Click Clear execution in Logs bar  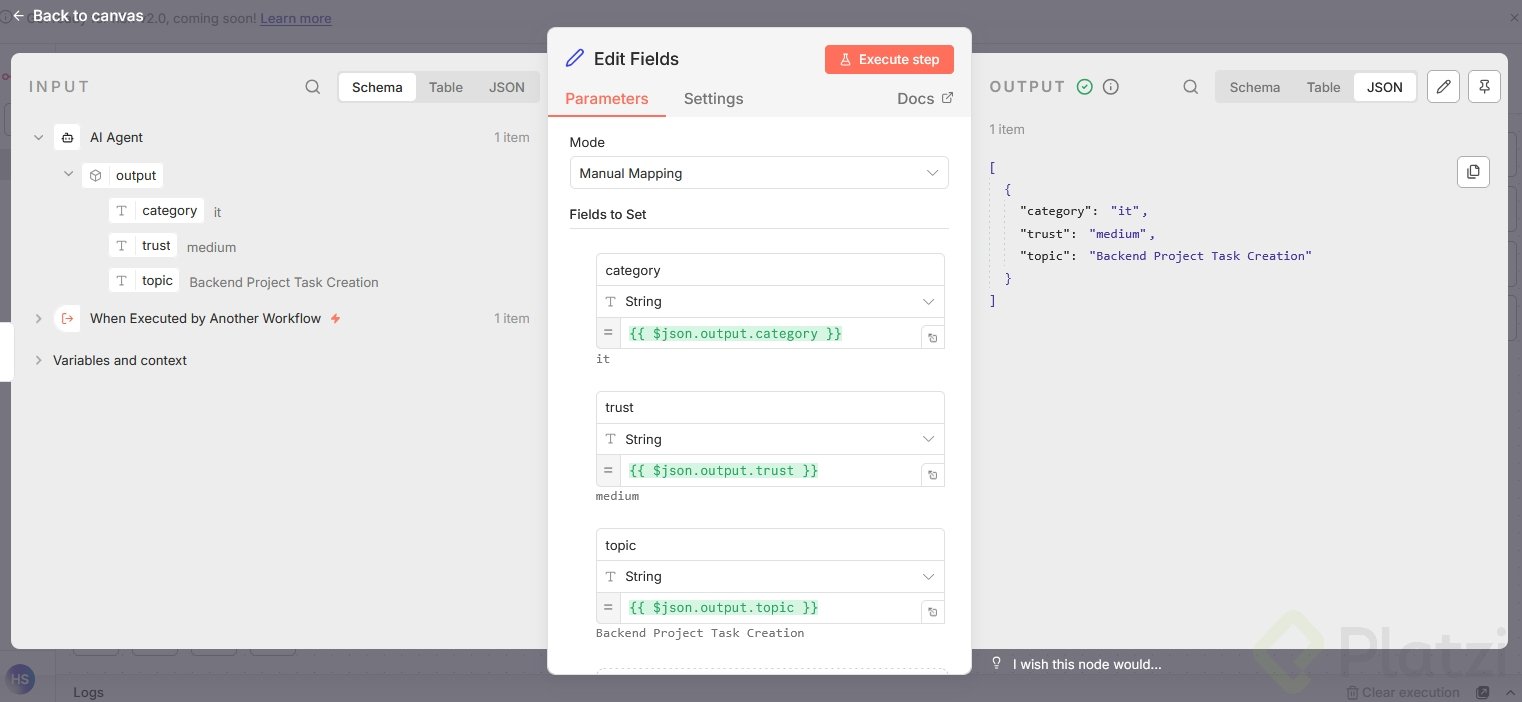click(1403, 692)
